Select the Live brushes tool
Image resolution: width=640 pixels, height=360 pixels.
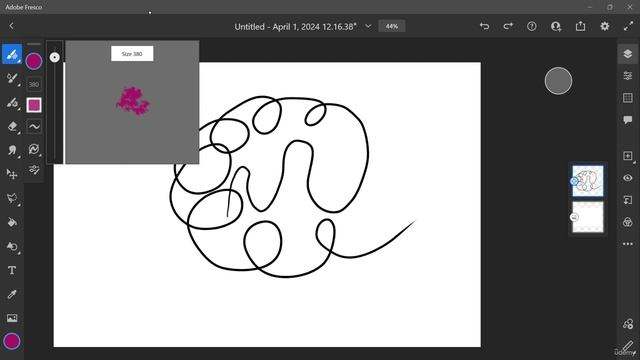(x=12, y=78)
